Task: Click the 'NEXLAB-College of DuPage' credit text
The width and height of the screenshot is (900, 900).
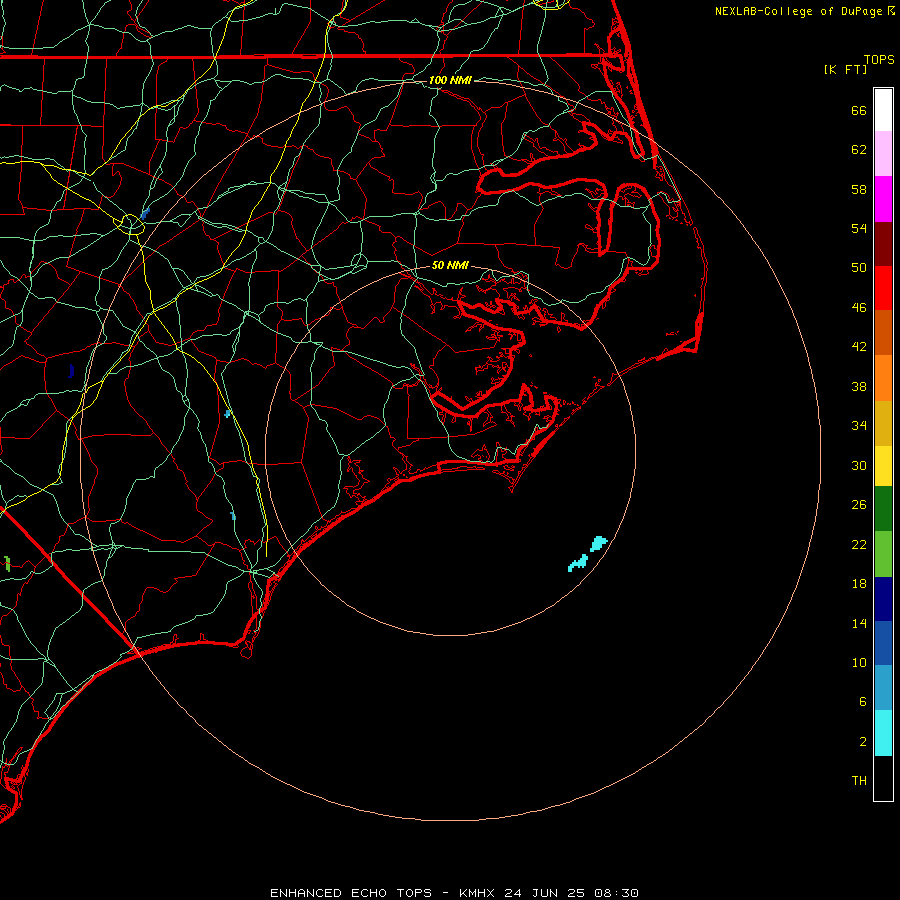Action: pos(800,11)
